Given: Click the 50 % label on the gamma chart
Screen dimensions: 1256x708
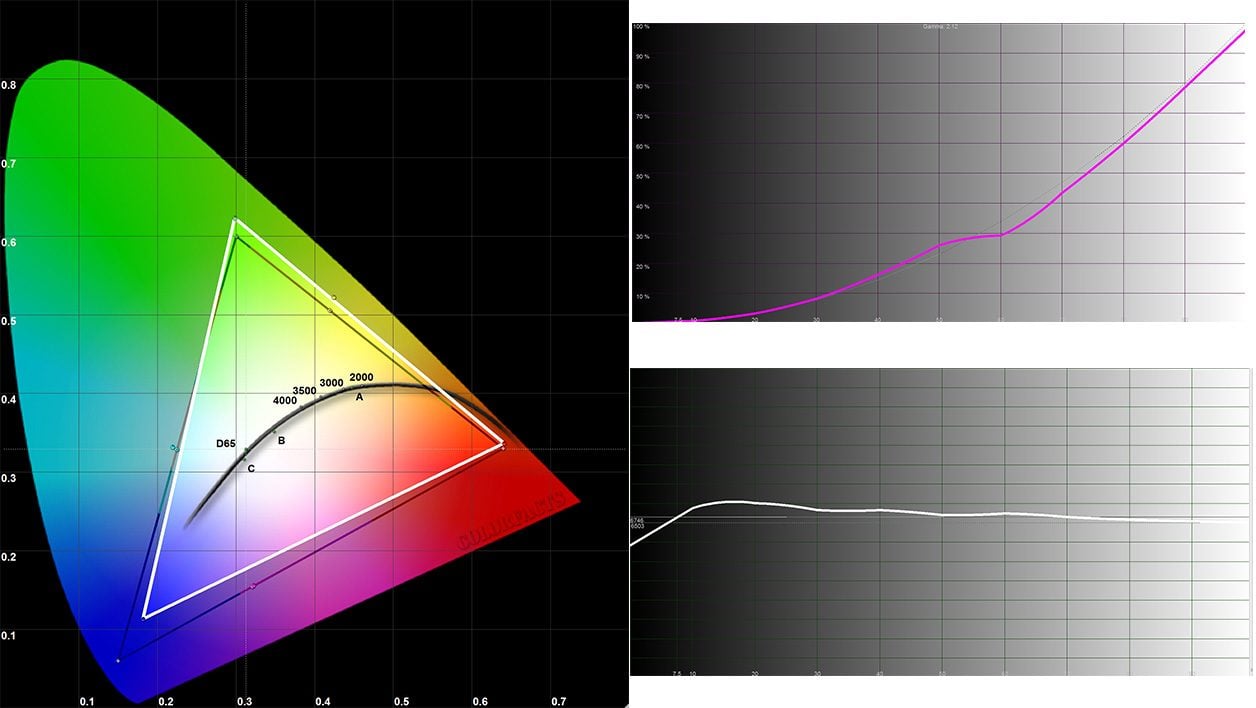Looking at the screenshot, I should click(643, 177).
